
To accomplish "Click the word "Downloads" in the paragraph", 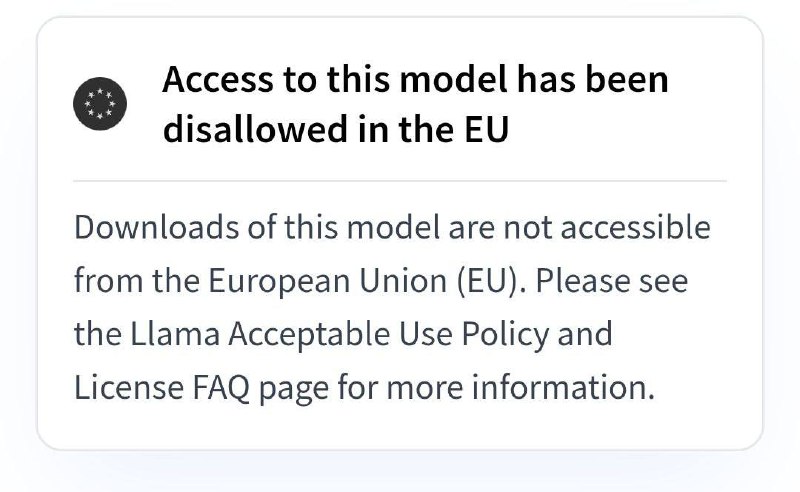I will click(157, 228).
